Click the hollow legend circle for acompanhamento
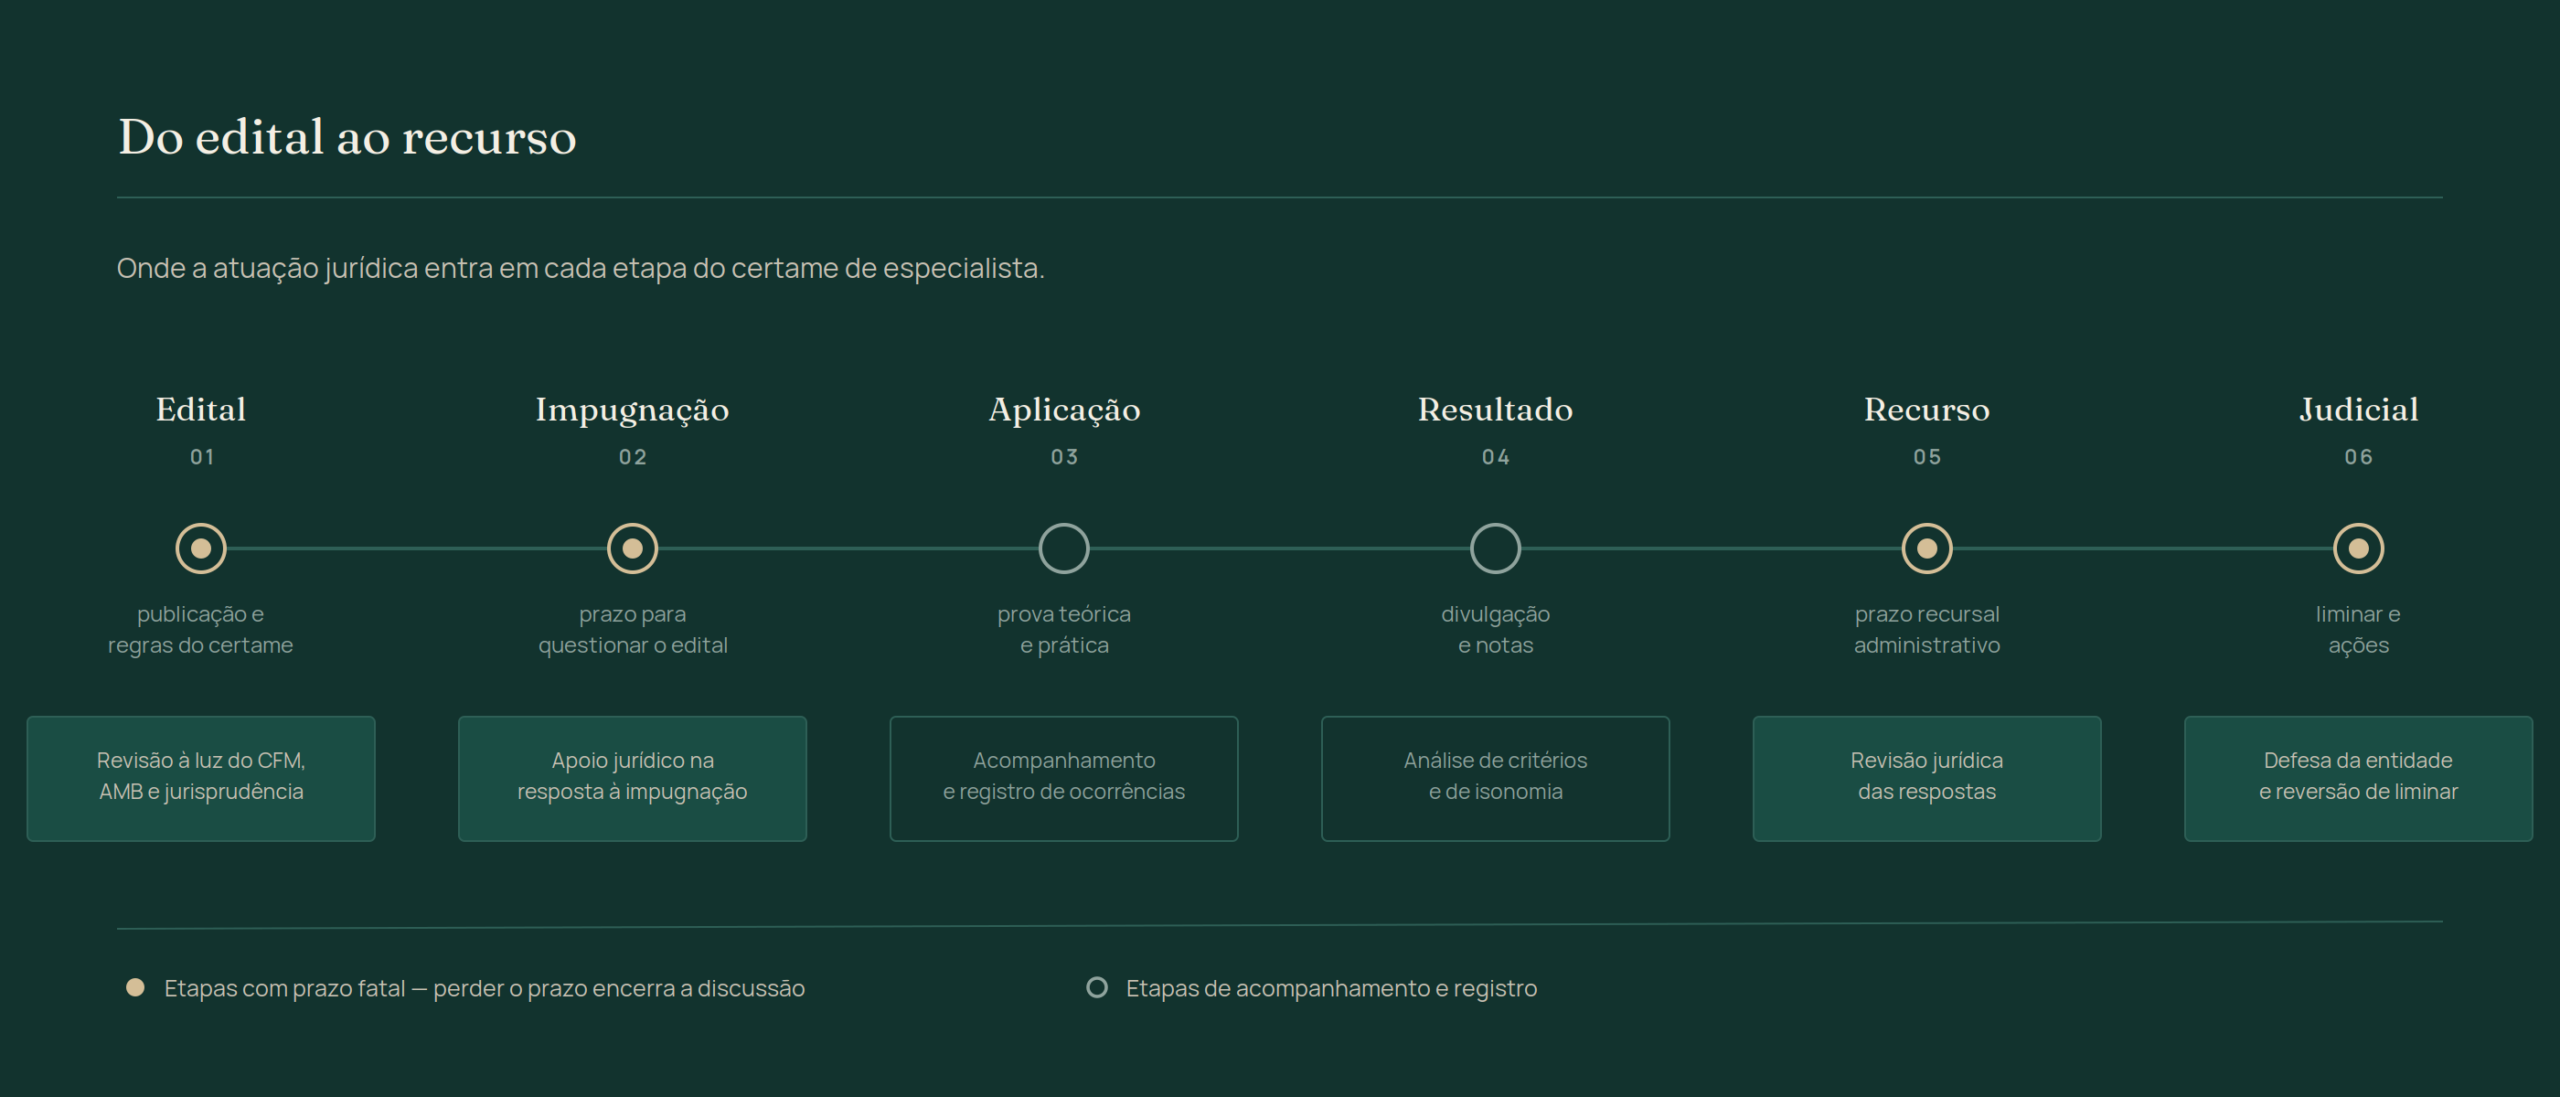This screenshot has width=2560, height=1097. point(1097,988)
